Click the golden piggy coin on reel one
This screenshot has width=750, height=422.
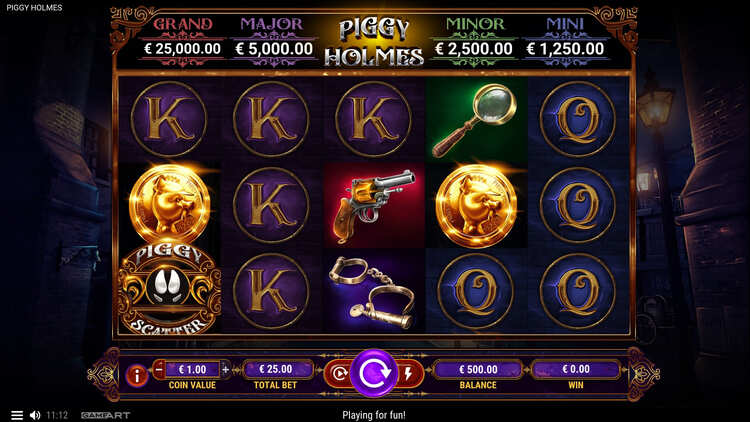(169, 204)
